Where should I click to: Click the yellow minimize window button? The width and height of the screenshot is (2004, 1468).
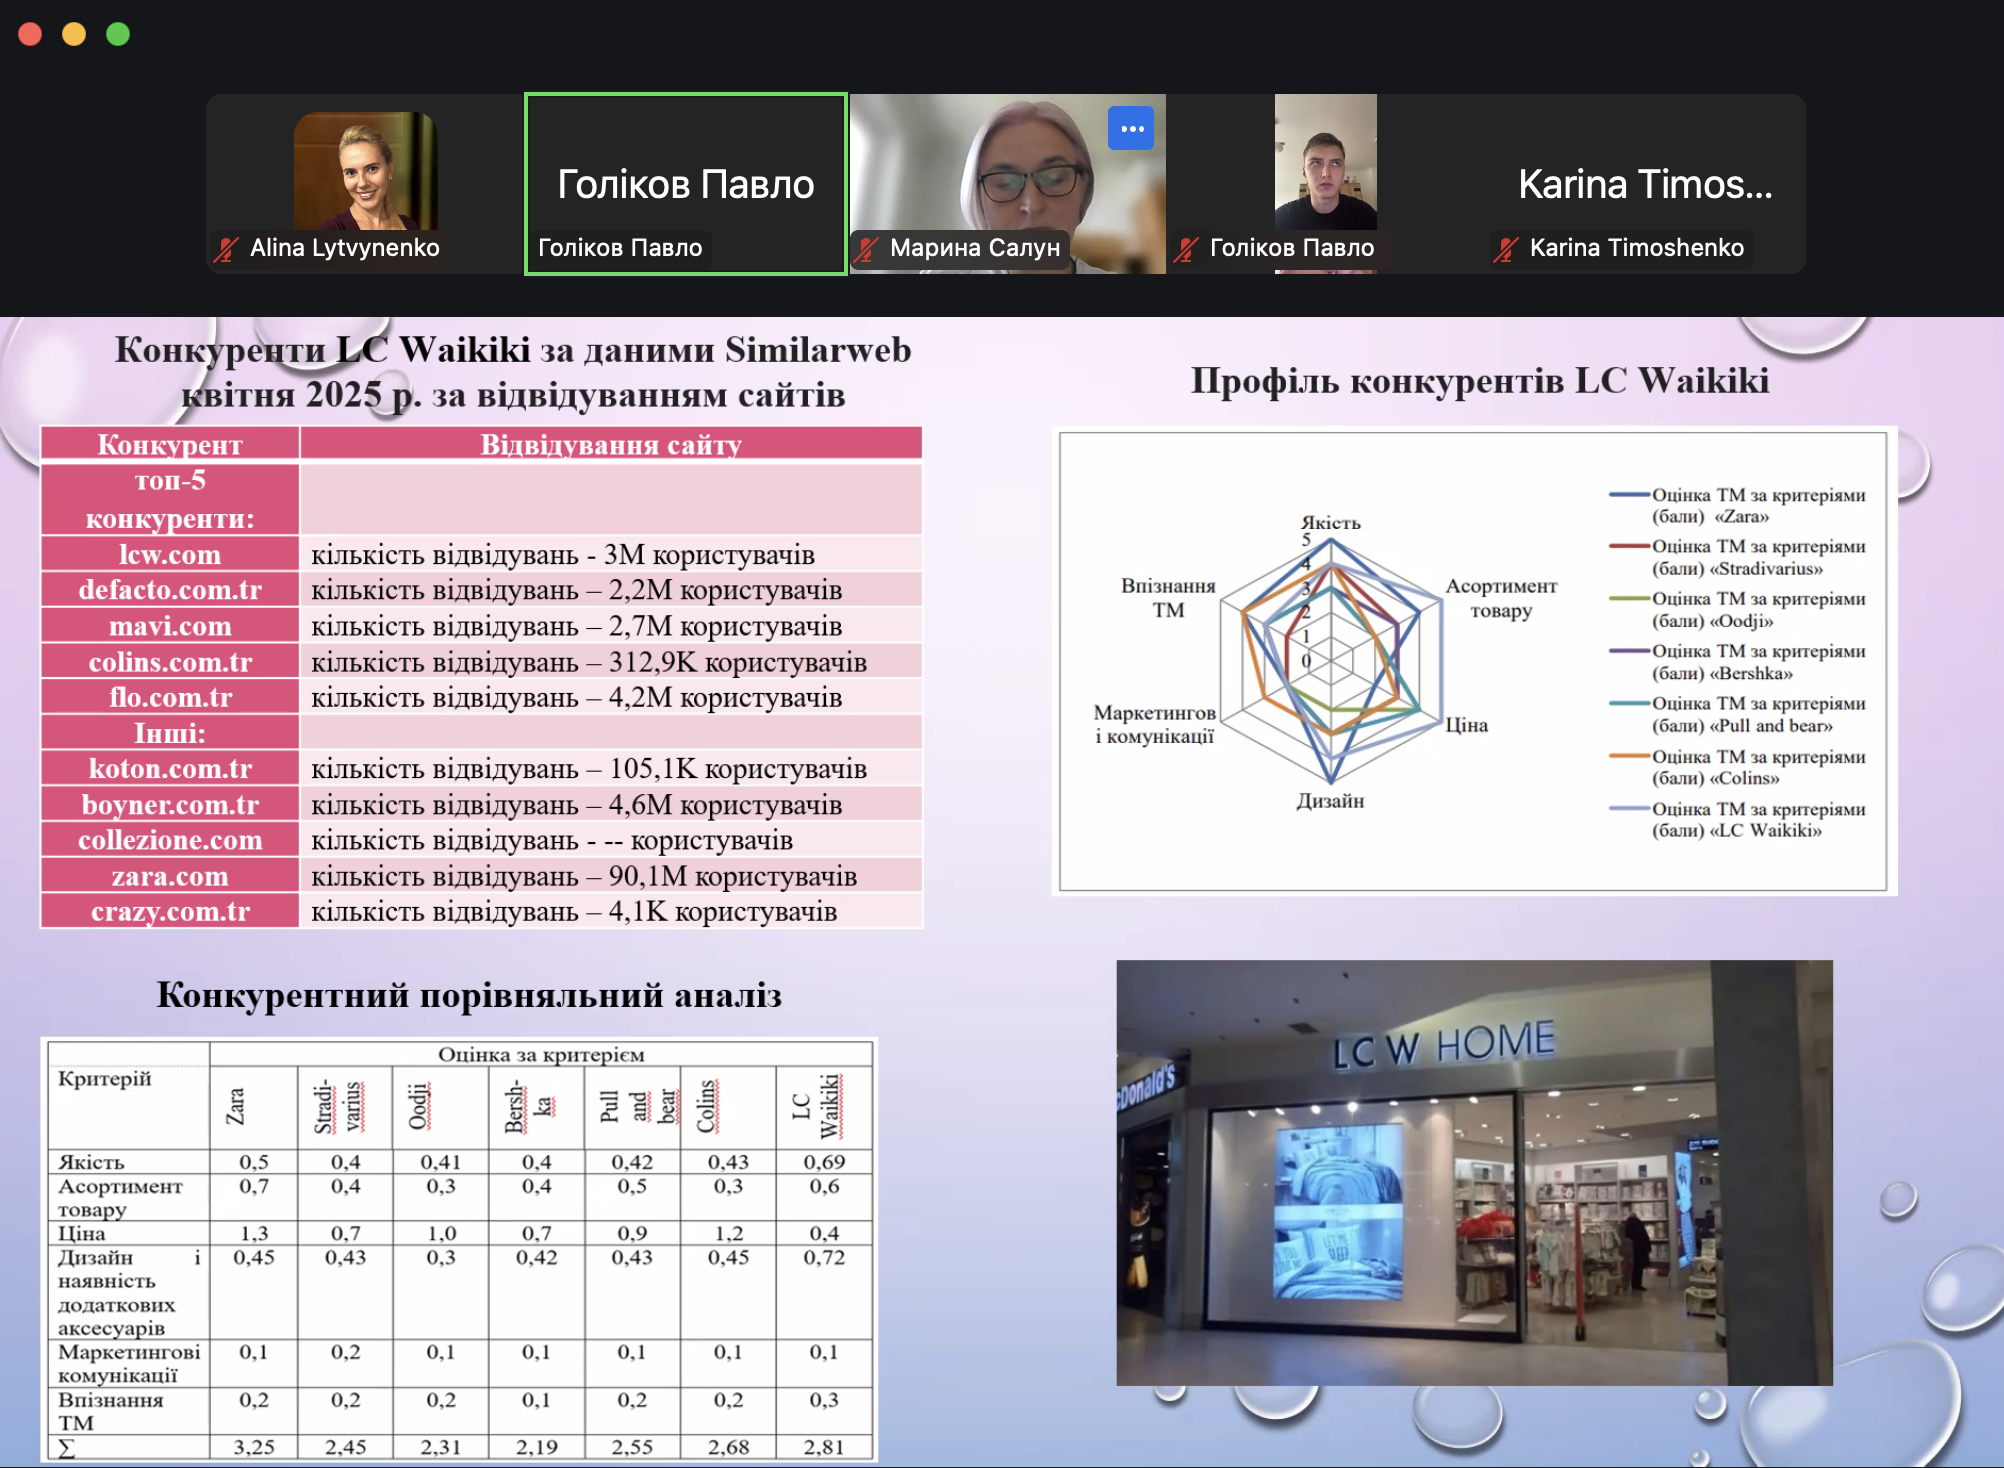[x=74, y=34]
